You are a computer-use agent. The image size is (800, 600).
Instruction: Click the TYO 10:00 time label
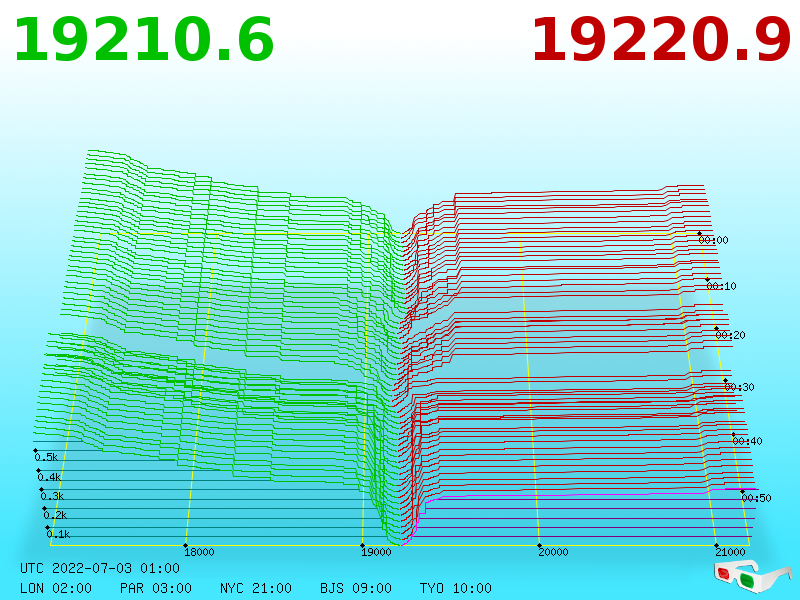pyautogui.click(x=456, y=588)
